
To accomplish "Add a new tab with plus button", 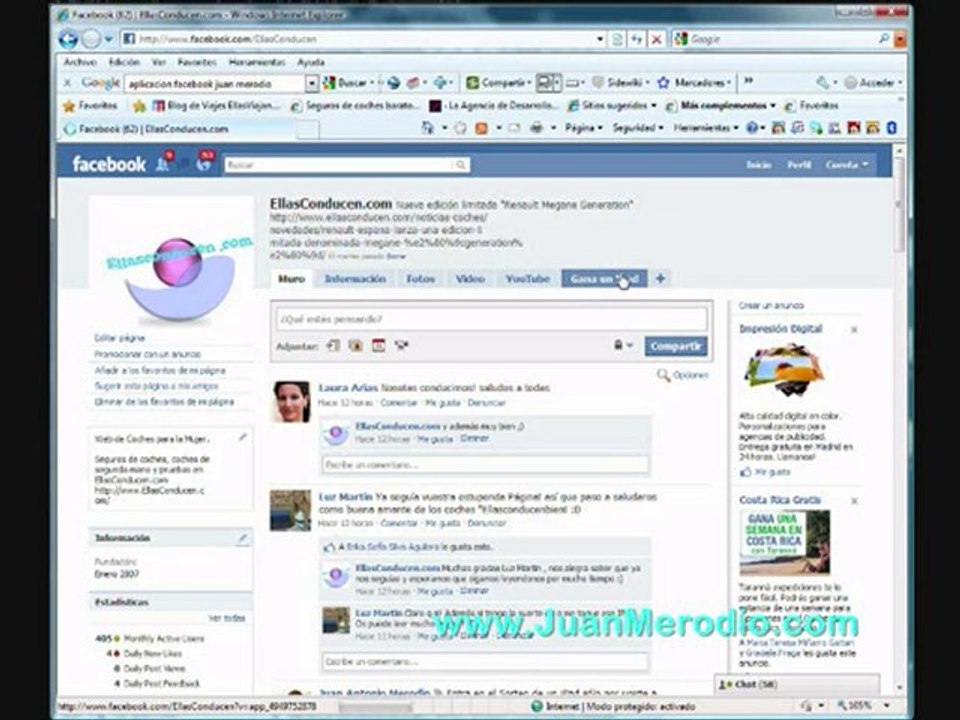I will pos(660,279).
